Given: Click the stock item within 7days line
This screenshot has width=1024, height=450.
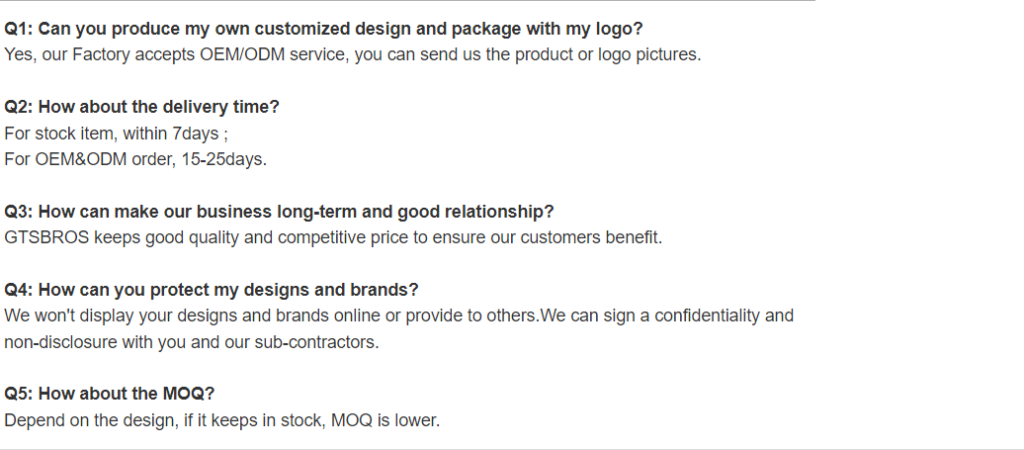Looking at the screenshot, I should coord(116,133).
